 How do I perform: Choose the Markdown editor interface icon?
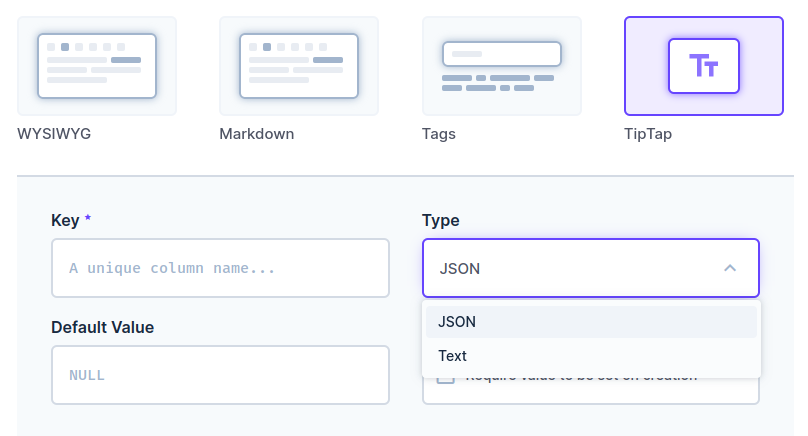click(299, 66)
